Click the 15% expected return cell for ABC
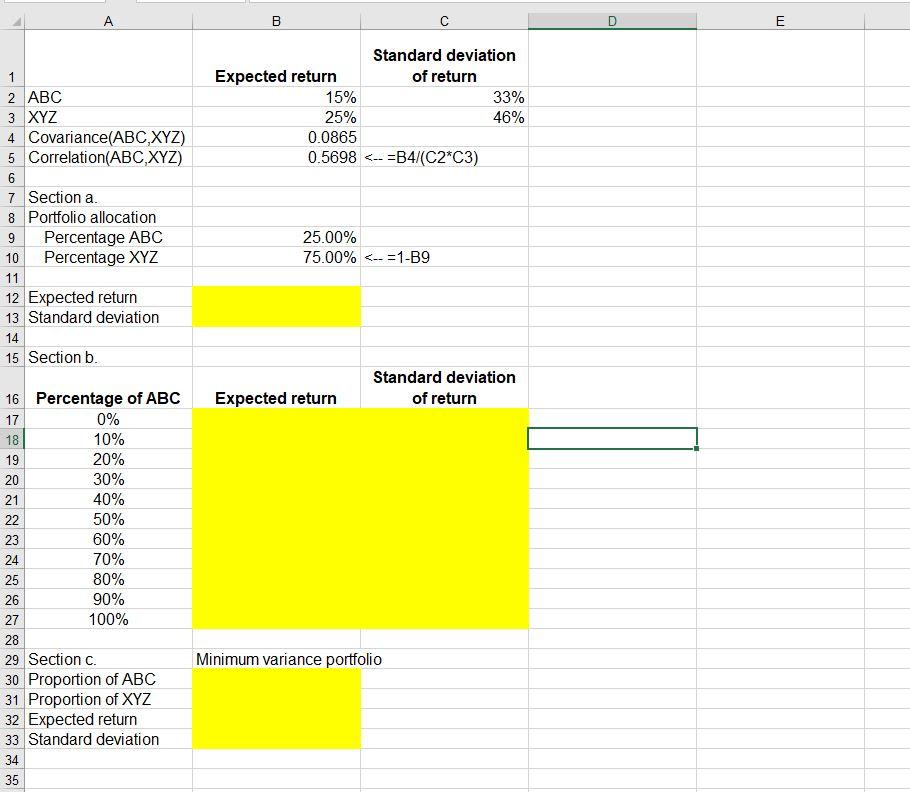Viewport: 910px width, 792px height. (275, 97)
